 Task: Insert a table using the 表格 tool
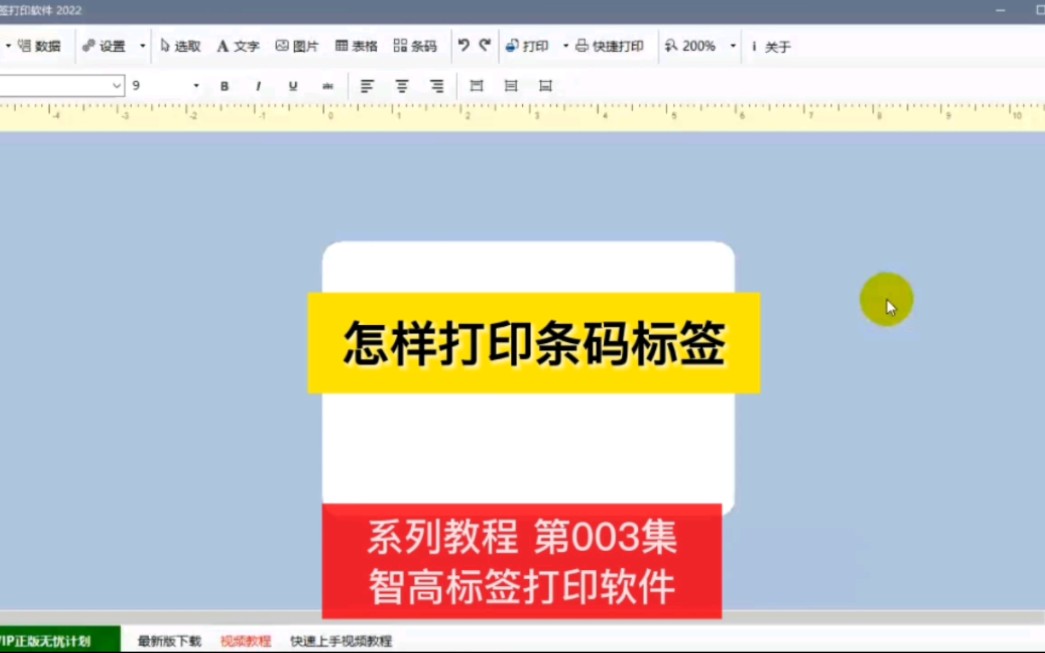(x=357, y=45)
